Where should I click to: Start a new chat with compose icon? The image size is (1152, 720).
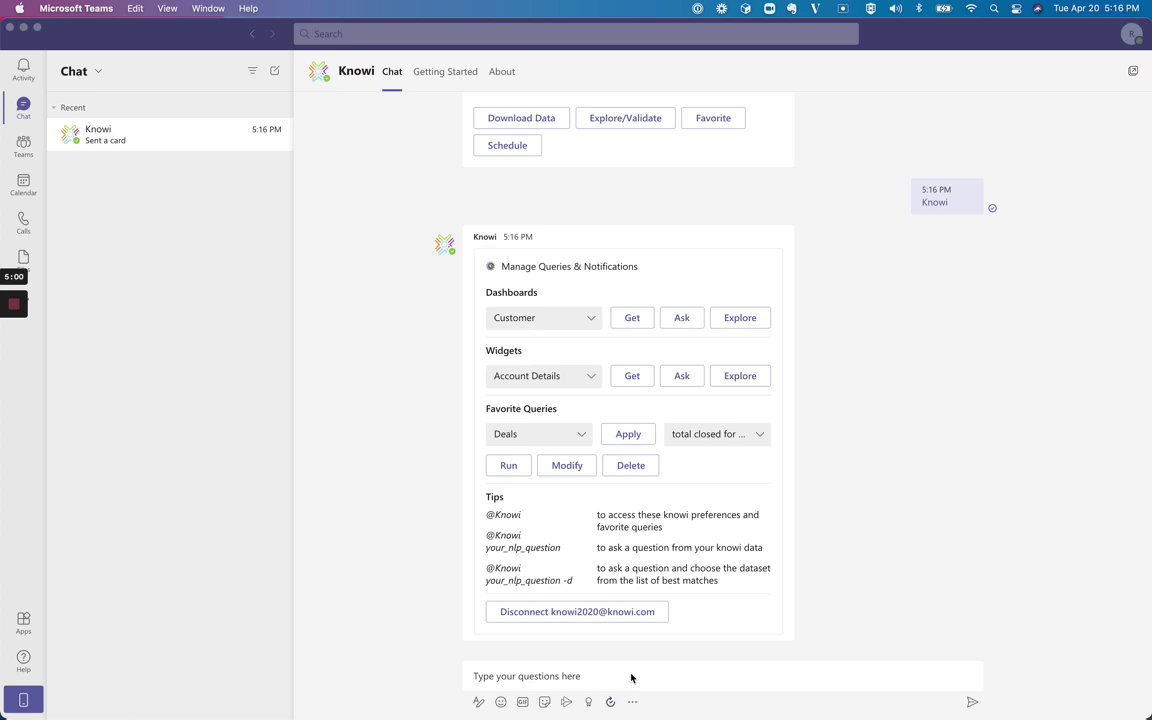pyautogui.click(x=275, y=71)
